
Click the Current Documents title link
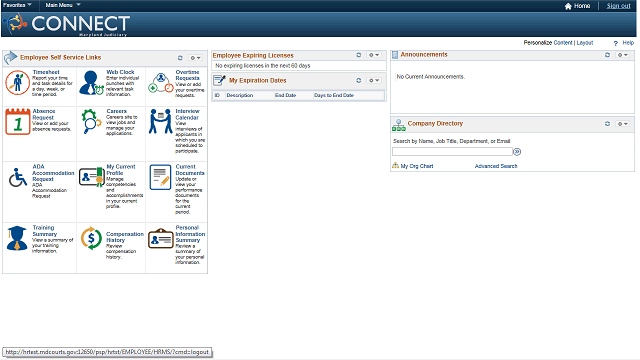(190, 170)
